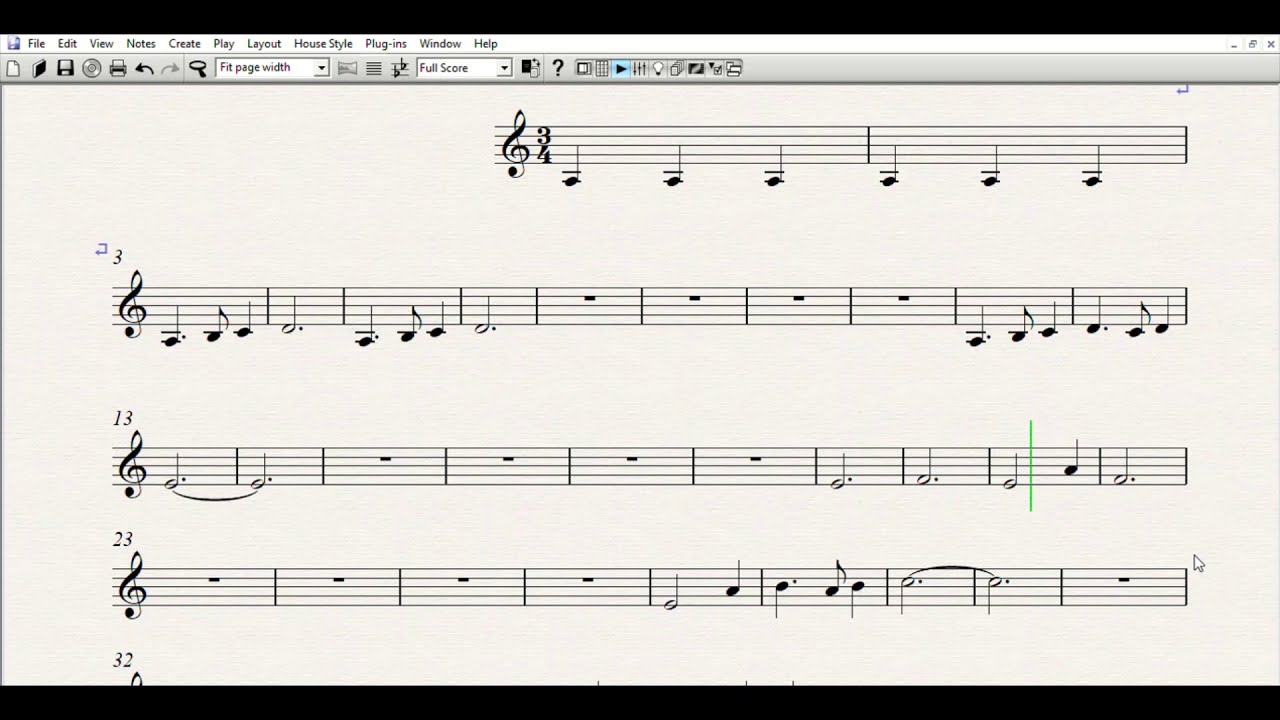
Task: Click bar number 23
Action: tap(122, 539)
